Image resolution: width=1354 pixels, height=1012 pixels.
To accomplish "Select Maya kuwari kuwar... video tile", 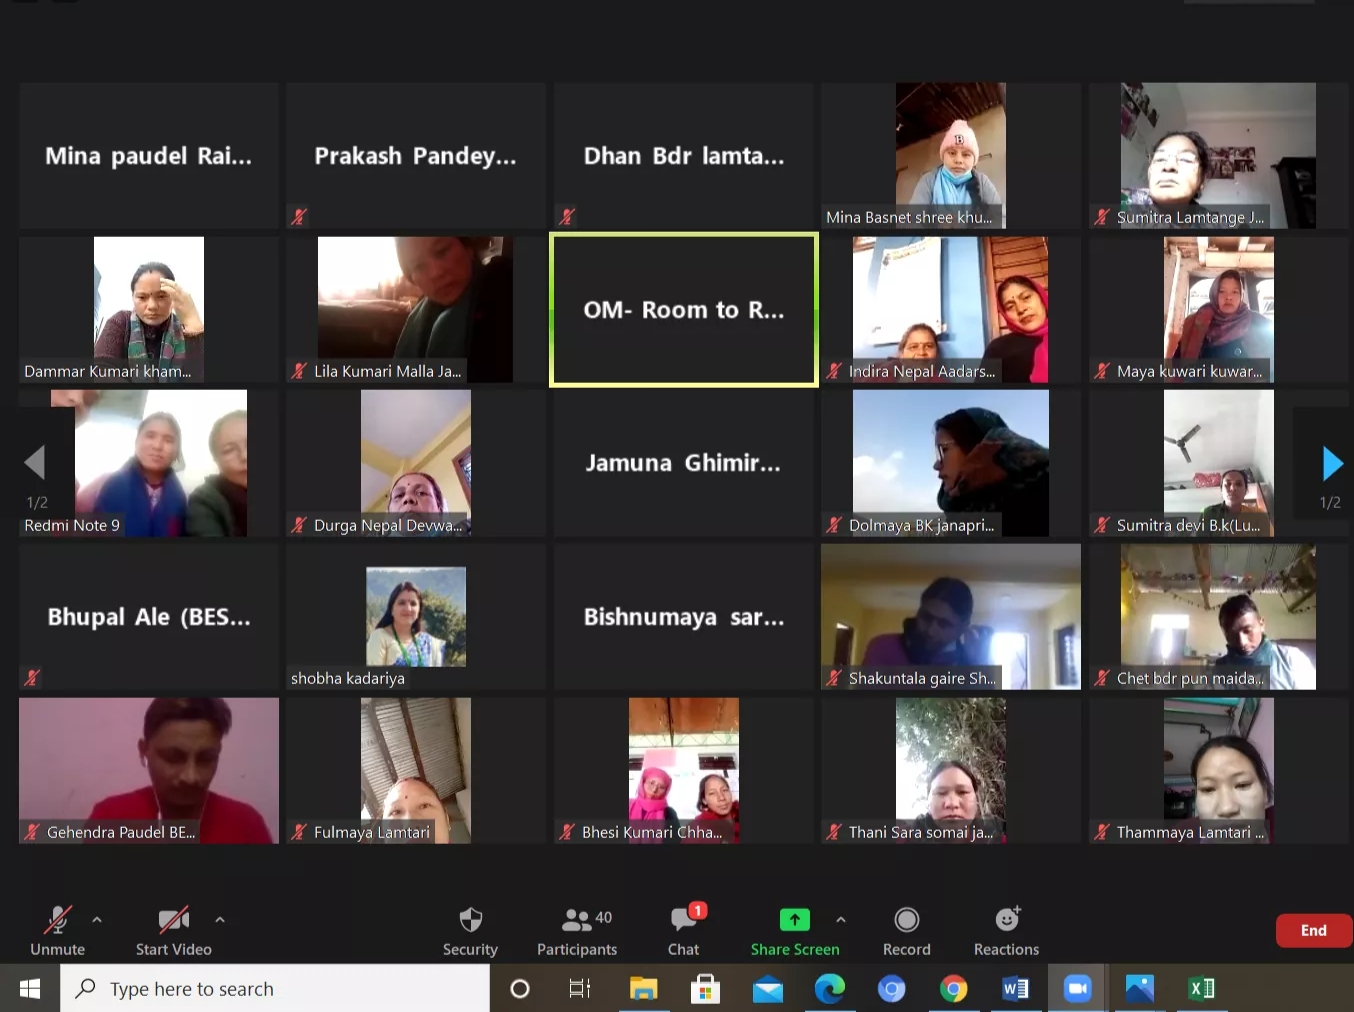I will (x=1218, y=310).
